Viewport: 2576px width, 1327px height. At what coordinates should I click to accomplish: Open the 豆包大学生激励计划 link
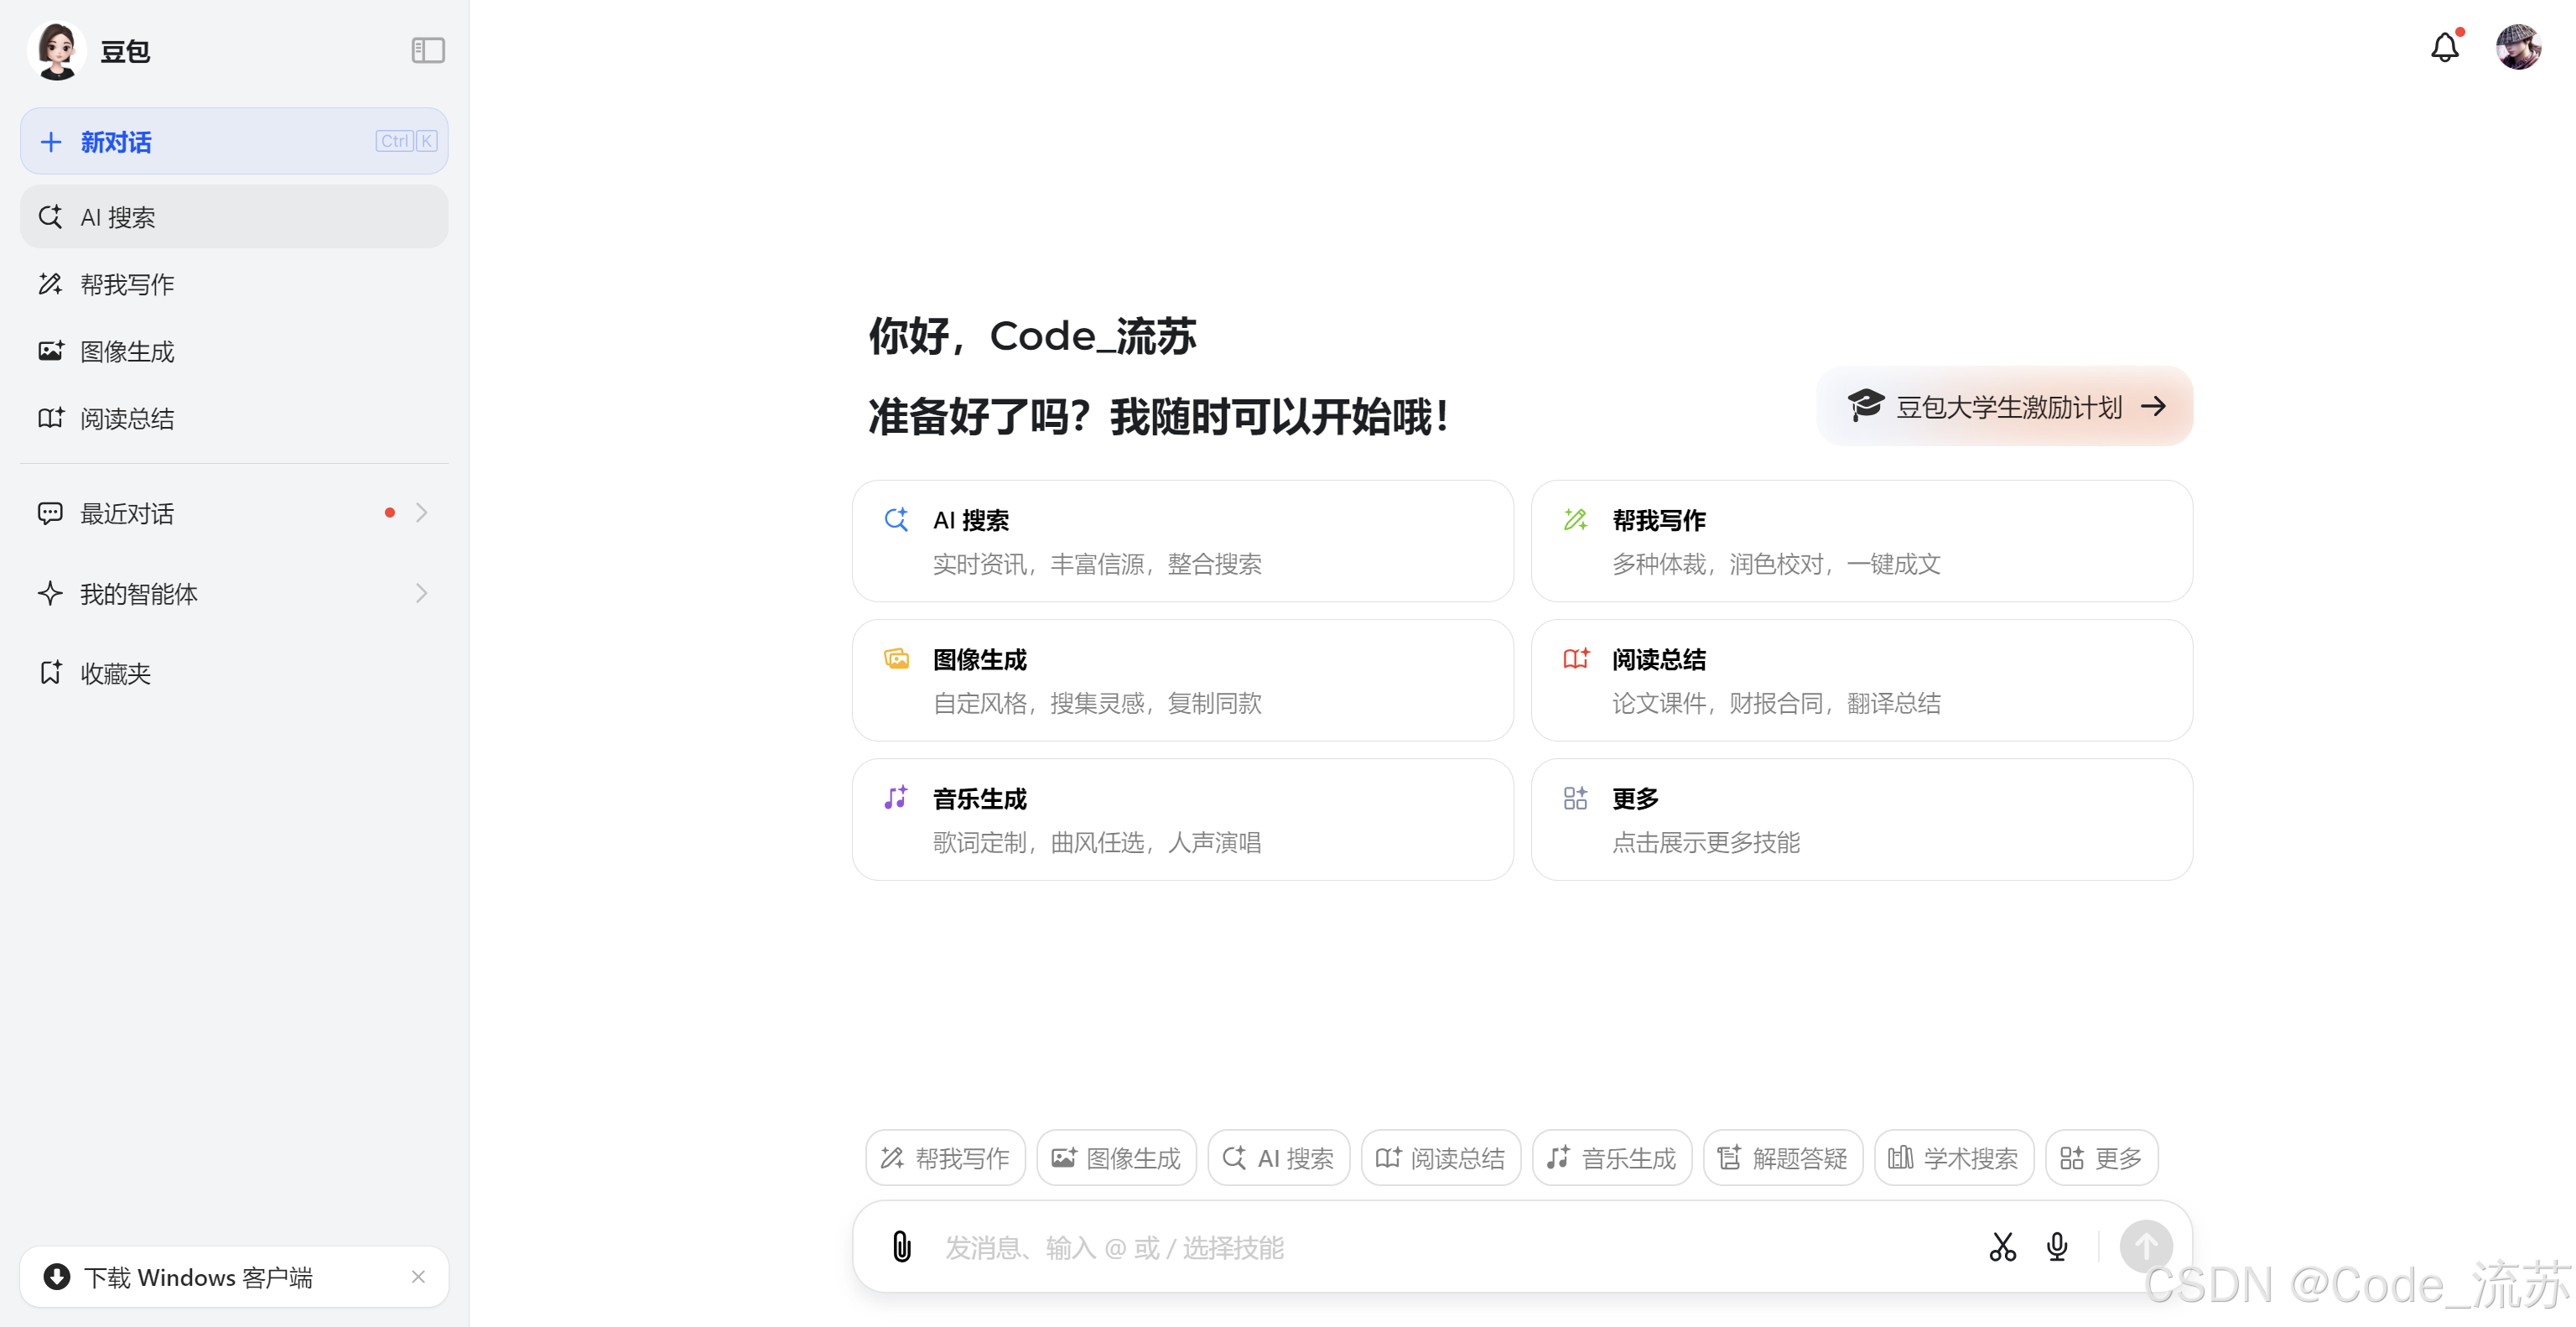2004,406
